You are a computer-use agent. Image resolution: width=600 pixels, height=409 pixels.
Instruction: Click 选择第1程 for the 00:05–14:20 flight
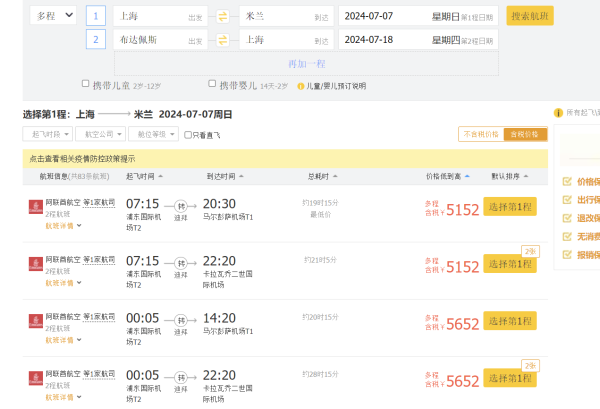pyautogui.click(x=510, y=321)
